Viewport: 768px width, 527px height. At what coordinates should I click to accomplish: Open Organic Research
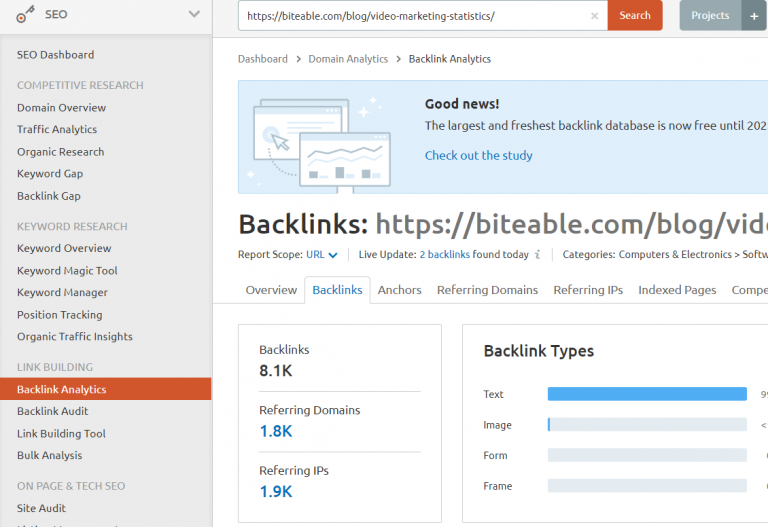tap(60, 152)
